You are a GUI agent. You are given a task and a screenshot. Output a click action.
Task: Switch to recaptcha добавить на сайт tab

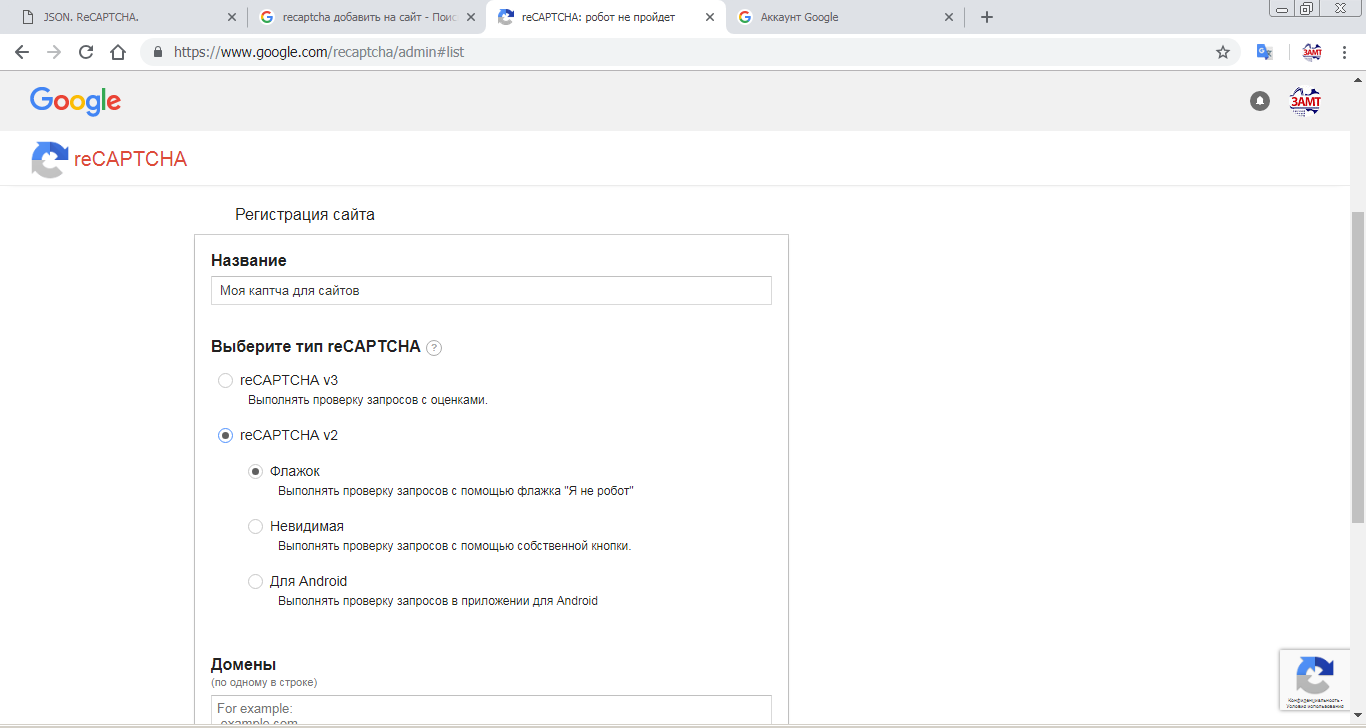[x=366, y=17]
